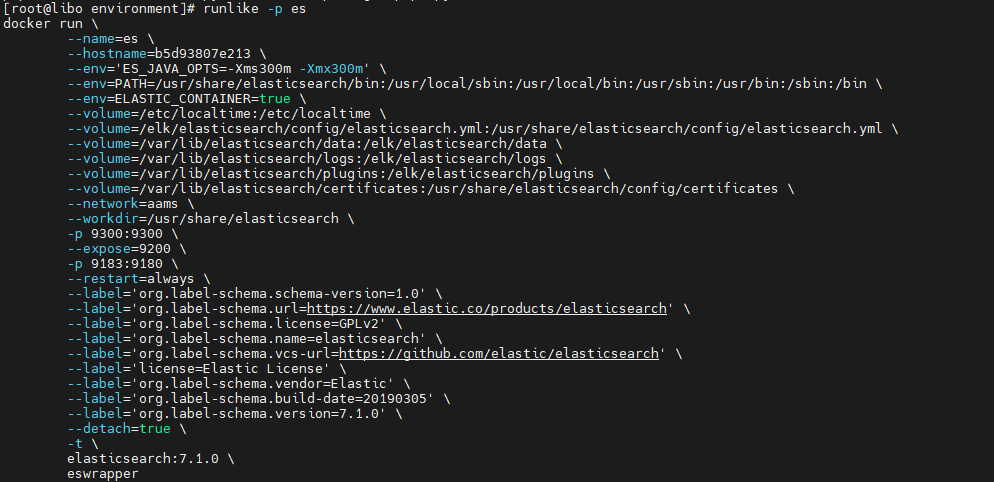
Task: Select the '--name=es' line
Action: 110,39
